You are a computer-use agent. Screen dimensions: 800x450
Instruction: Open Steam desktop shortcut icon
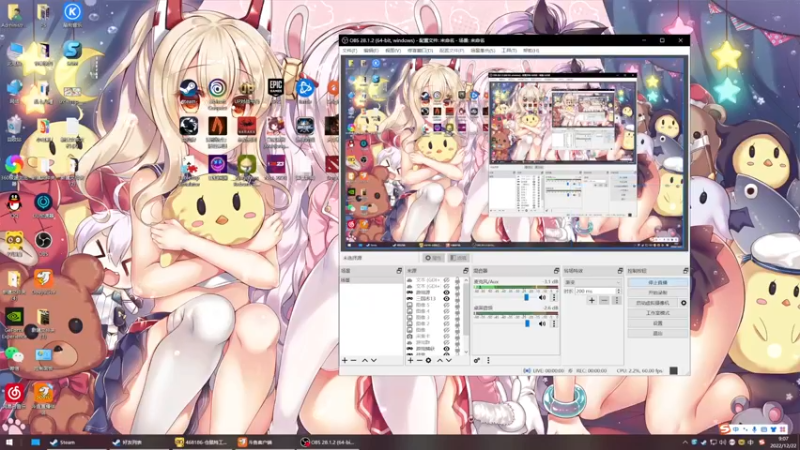(x=187, y=89)
